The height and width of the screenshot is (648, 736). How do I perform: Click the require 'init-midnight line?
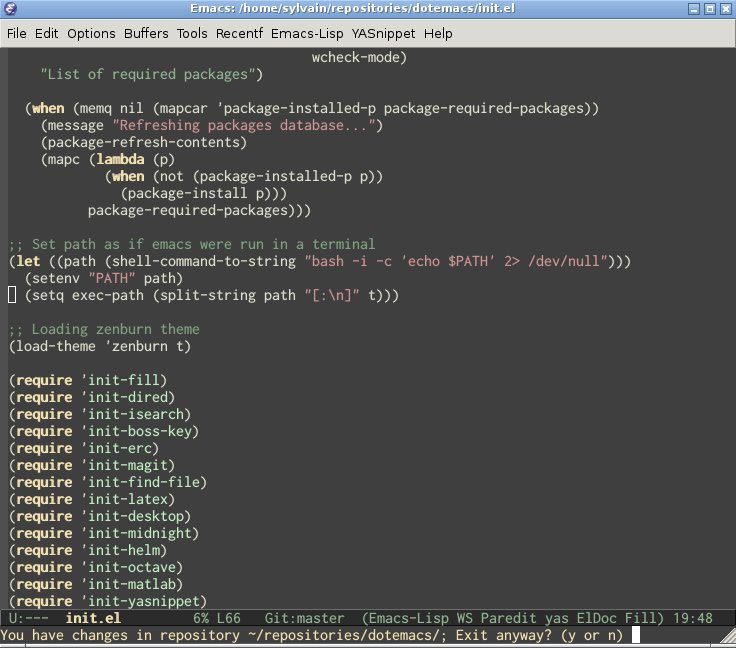(104, 534)
